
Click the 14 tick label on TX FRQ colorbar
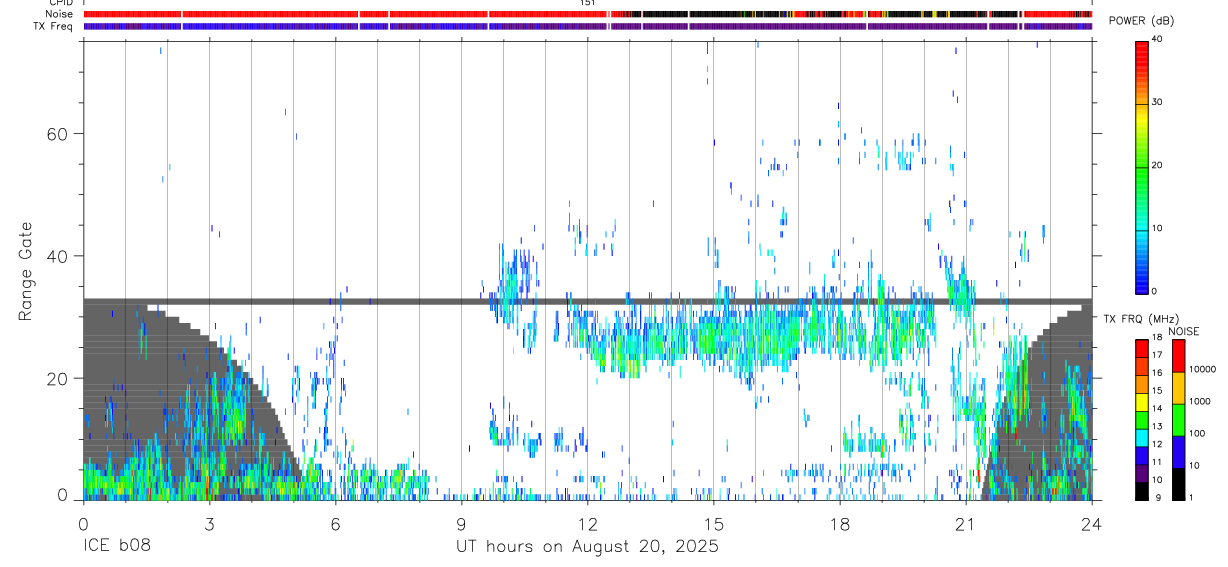(x=1158, y=409)
